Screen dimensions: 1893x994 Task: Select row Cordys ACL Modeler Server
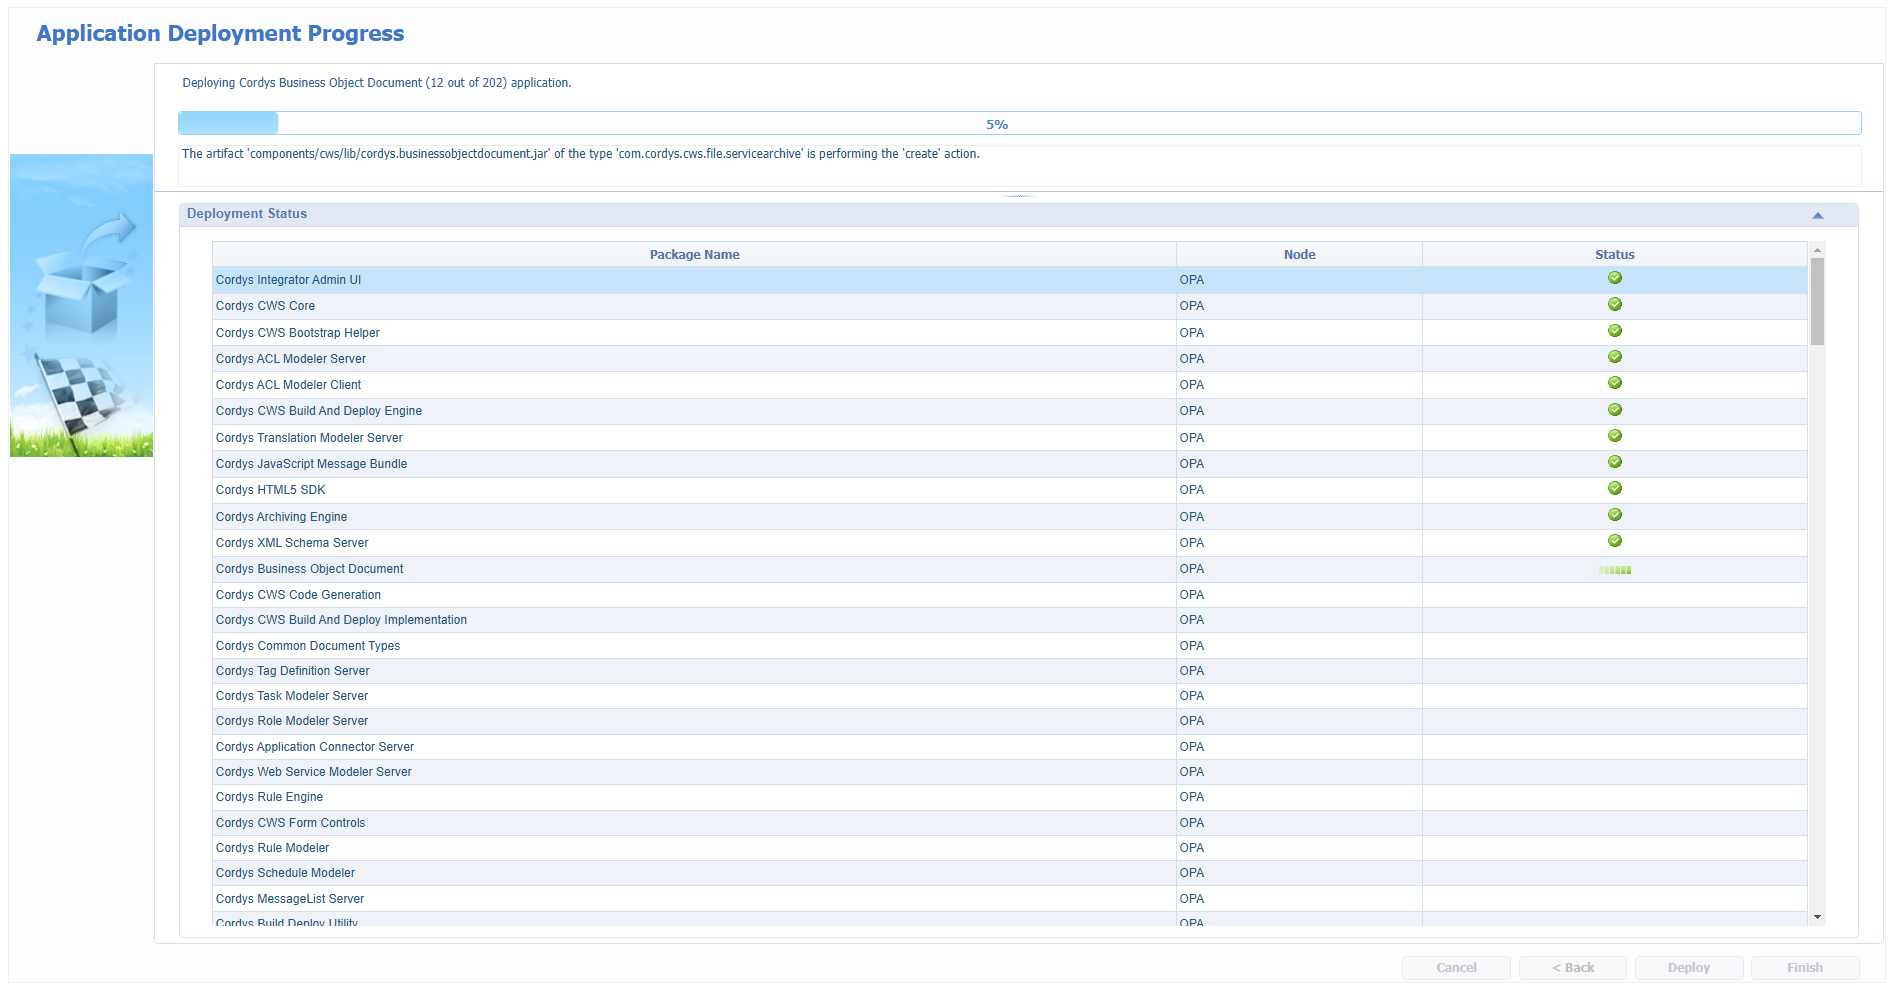(x=1010, y=359)
